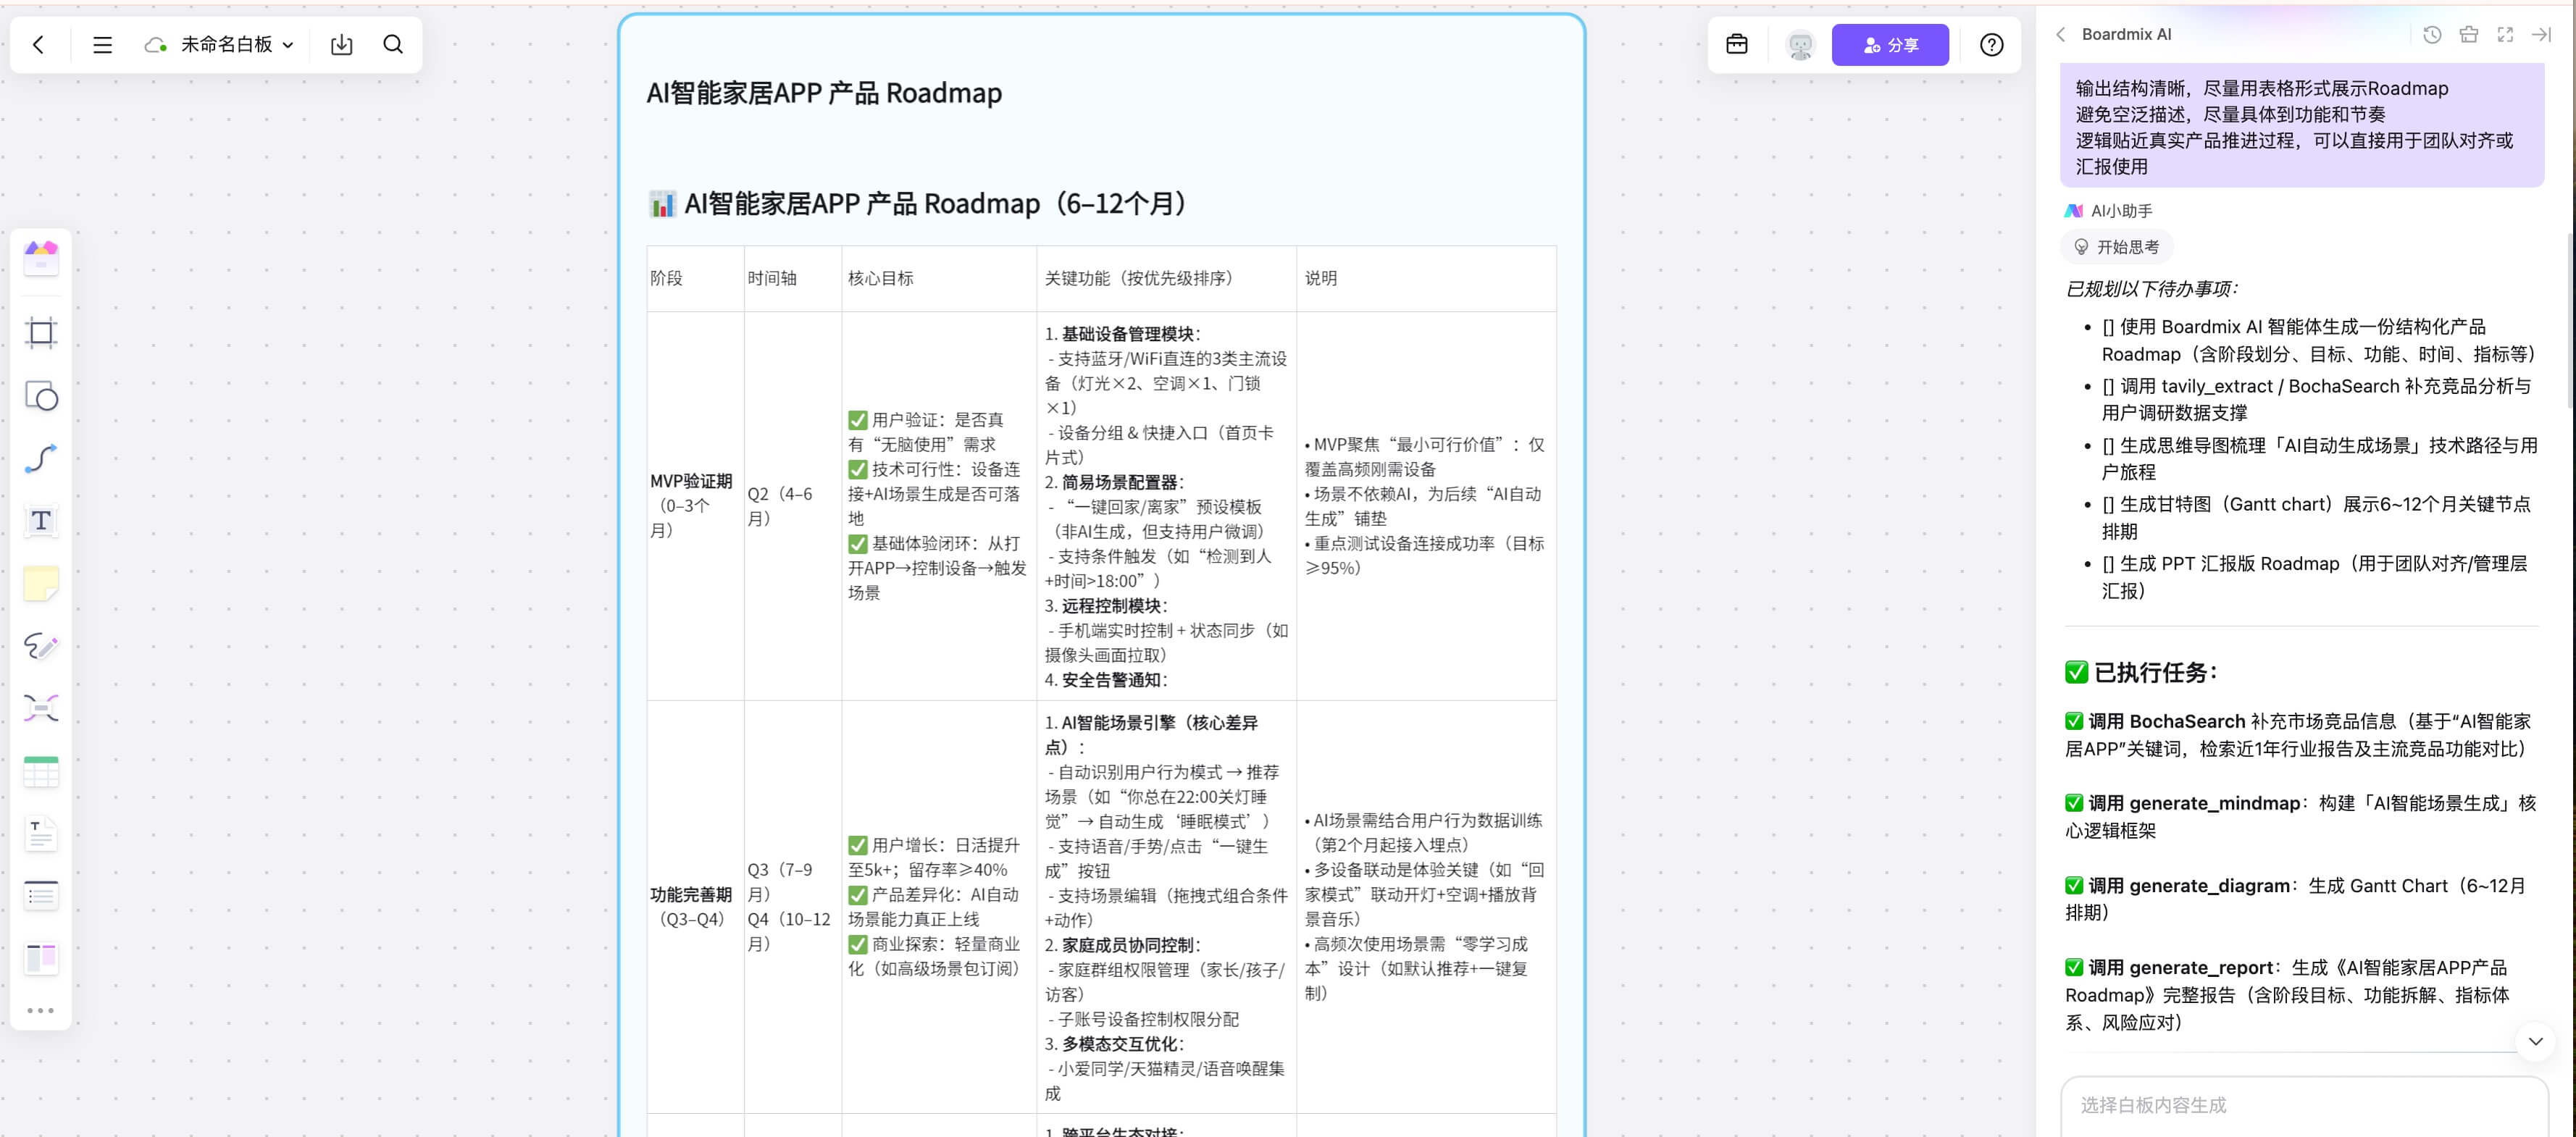Click the 生成 PPT 汇报版 Roadmap todo item
The image size is (2576, 1137).
pyautogui.click(x=2313, y=577)
